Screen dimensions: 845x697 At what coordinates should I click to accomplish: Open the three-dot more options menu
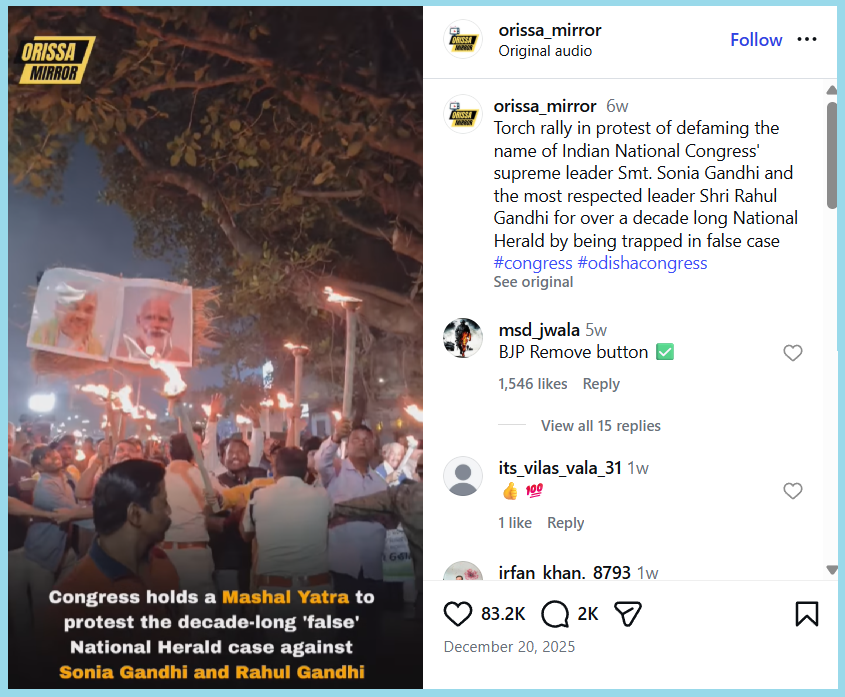click(807, 40)
